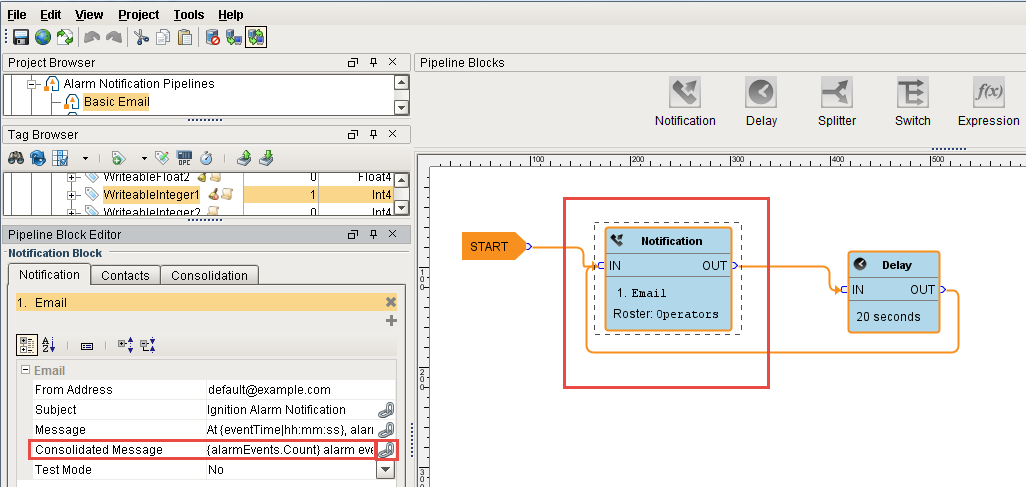Screen dimensions: 1026x487
Task: Click the binoculars icon in Tag Browser
Action: coord(16,158)
